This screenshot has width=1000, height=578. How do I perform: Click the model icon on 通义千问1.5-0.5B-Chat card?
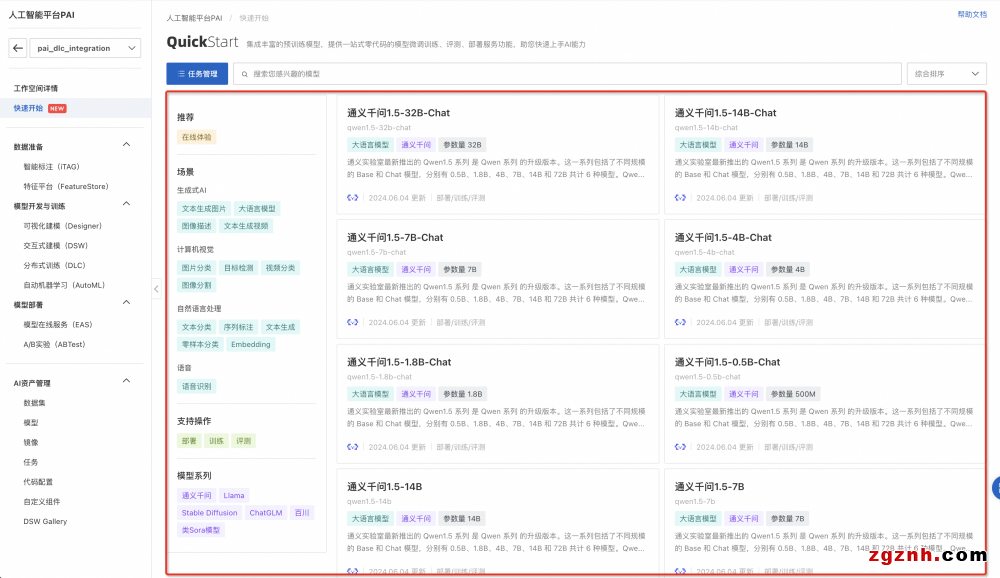pyautogui.click(x=680, y=447)
